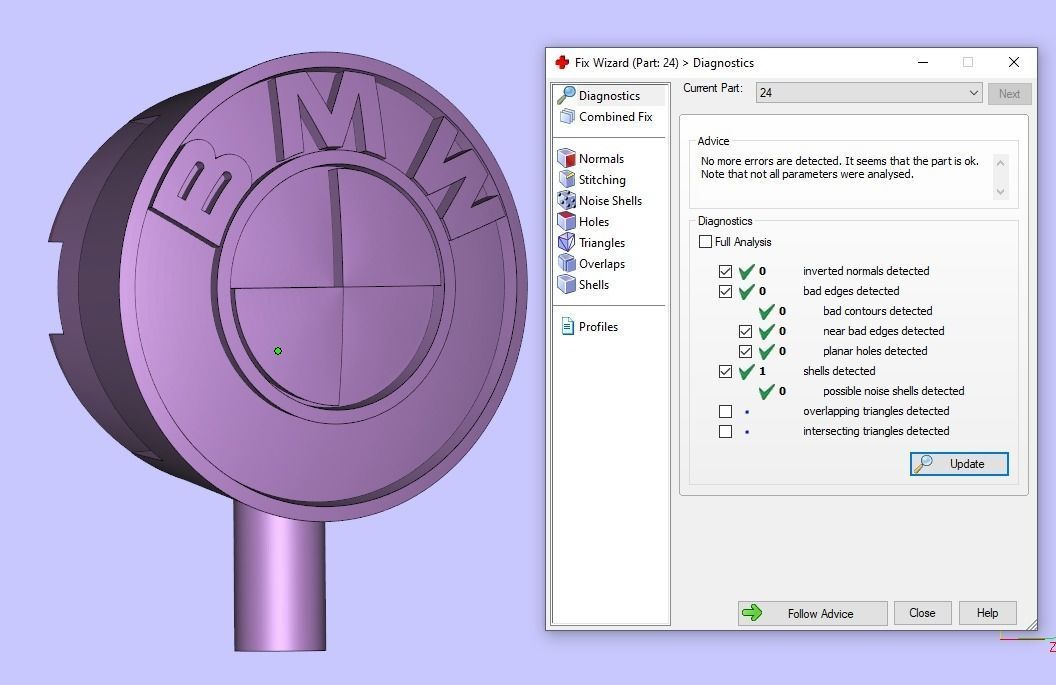Click the Follow Advice button
Image resolution: width=1056 pixels, height=685 pixels.
click(x=812, y=613)
